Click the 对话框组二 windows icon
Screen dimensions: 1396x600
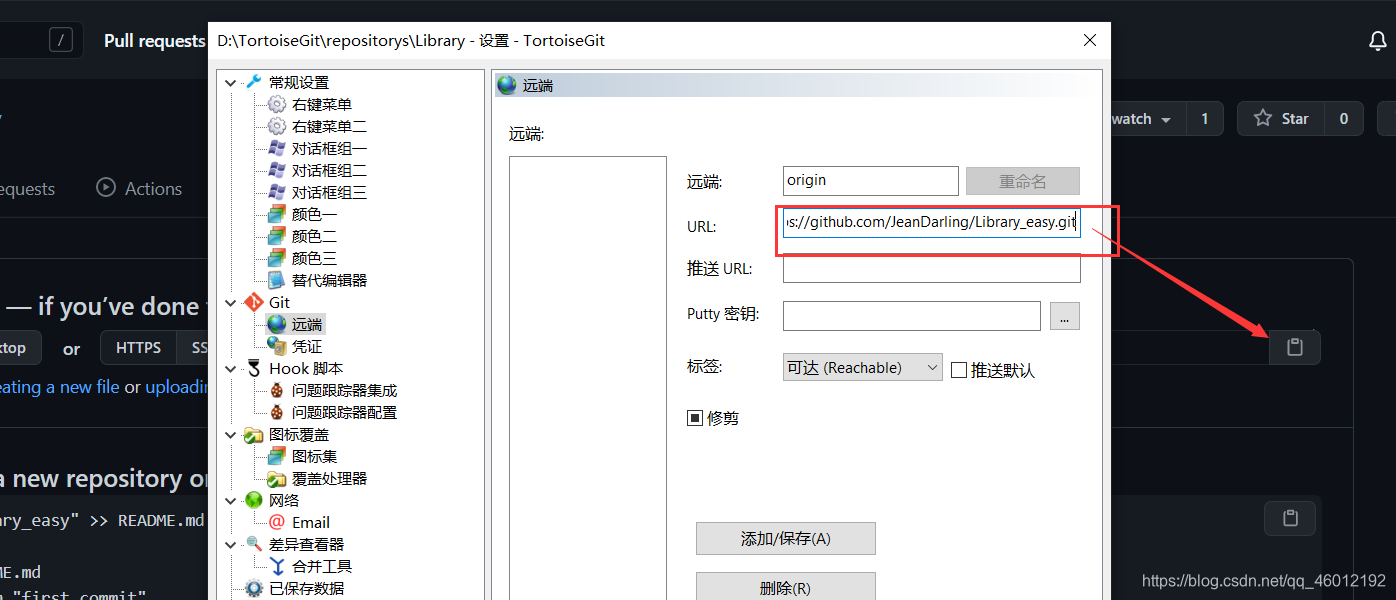pos(276,170)
